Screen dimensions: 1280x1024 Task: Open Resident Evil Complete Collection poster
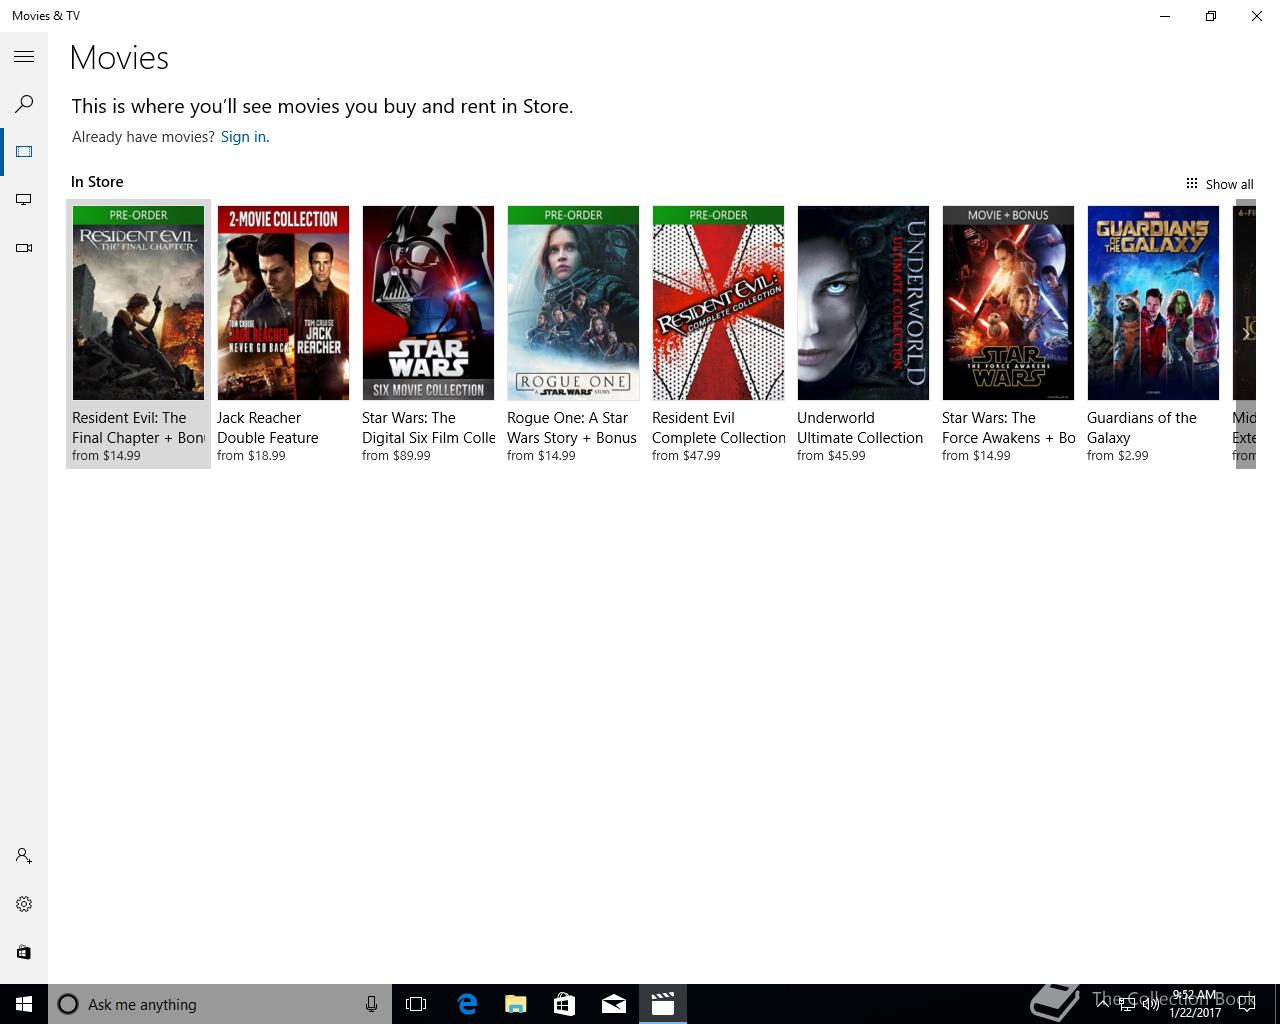point(718,303)
